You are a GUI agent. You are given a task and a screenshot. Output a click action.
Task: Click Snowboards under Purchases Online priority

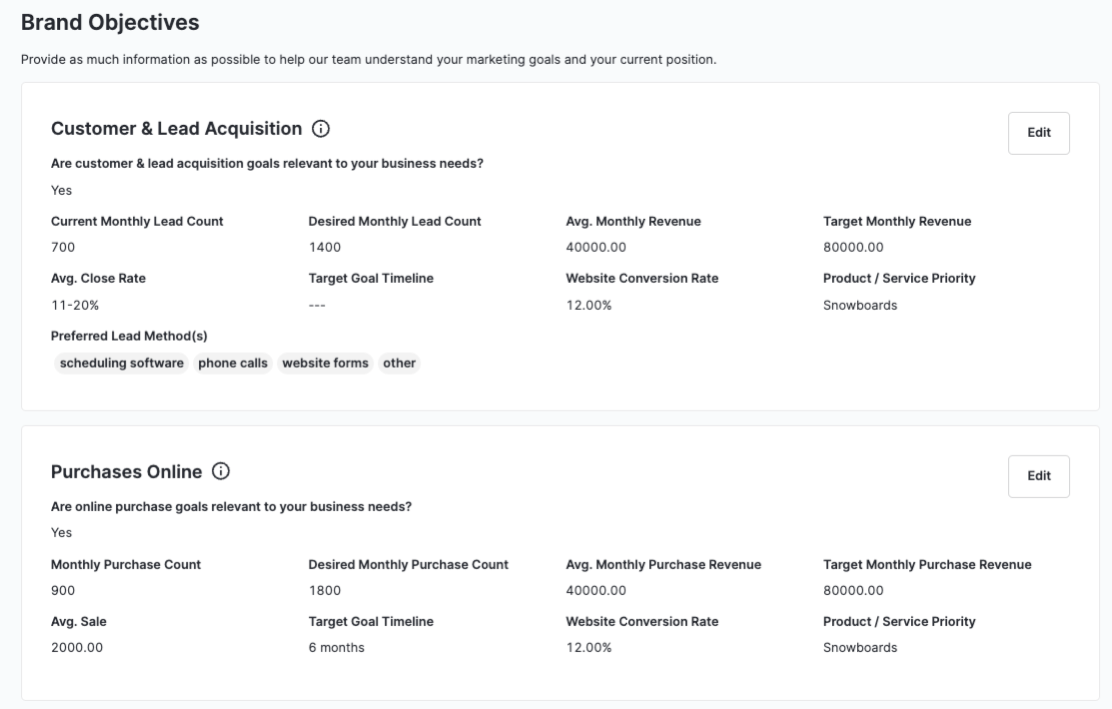(x=860, y=647)
